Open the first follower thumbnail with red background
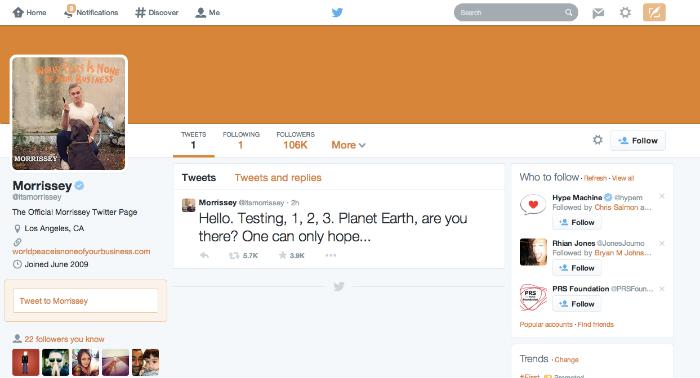Screen dimensions: 700x378 pyautogui.click(x=25, y=362)
